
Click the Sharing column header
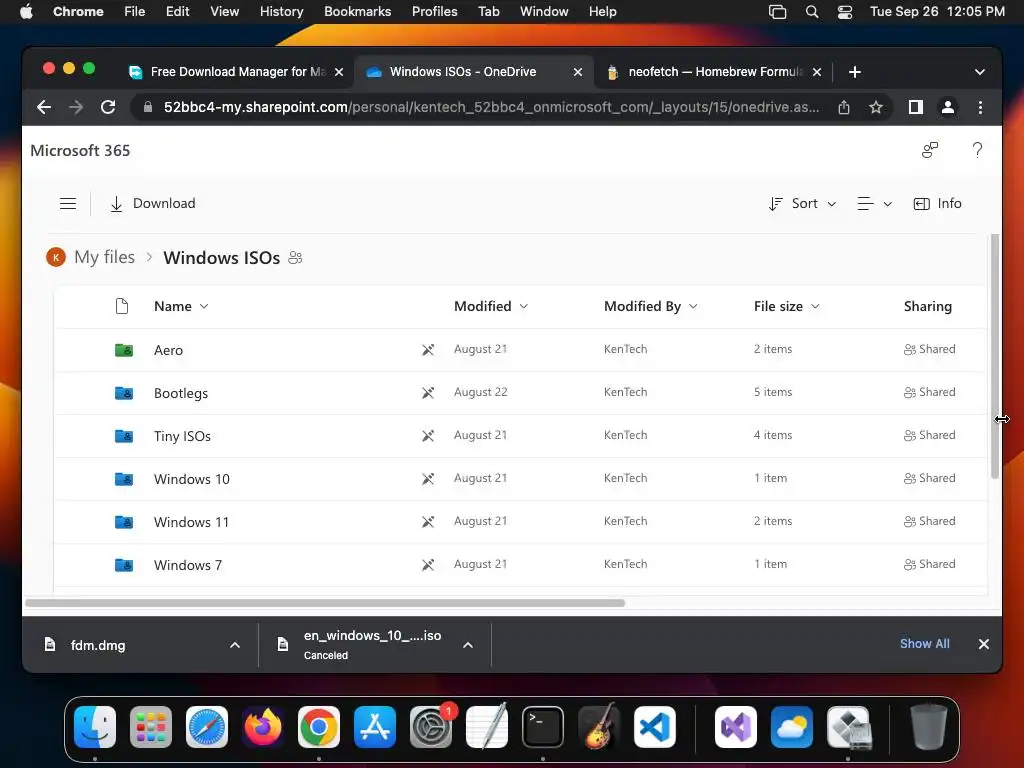coord(927,306)
